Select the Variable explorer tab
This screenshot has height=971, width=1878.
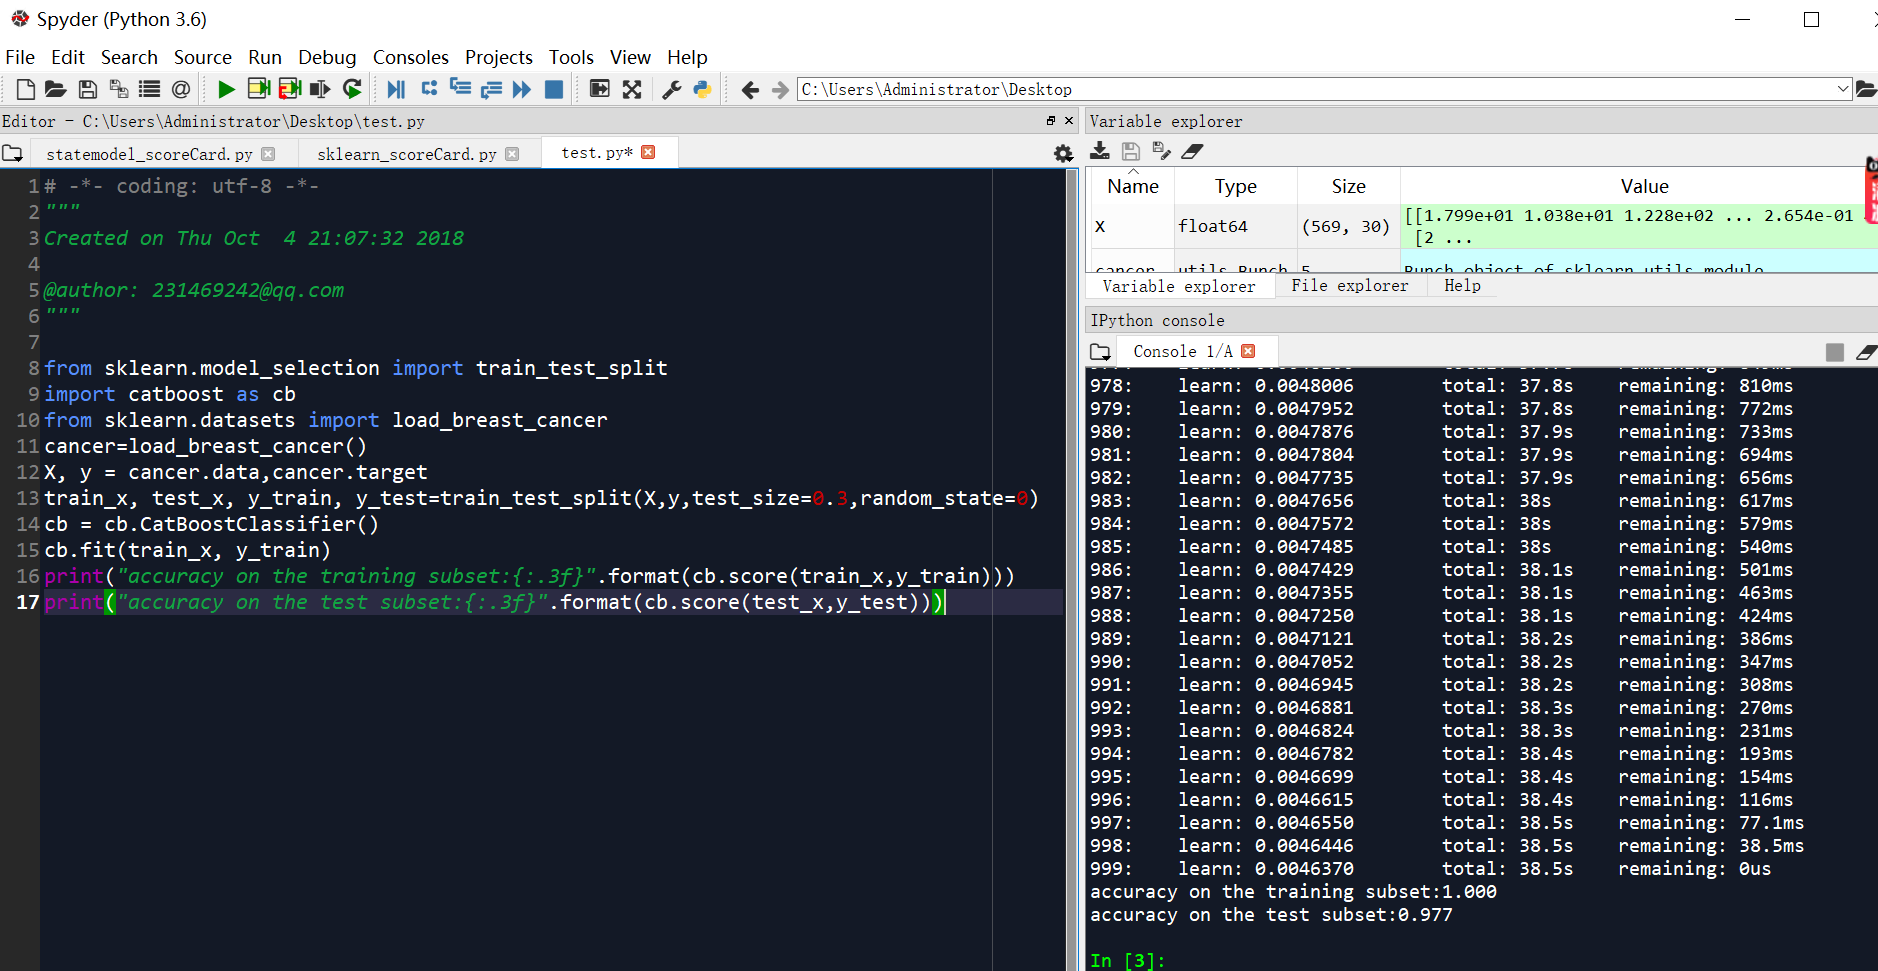click(x=1179, y=287)
